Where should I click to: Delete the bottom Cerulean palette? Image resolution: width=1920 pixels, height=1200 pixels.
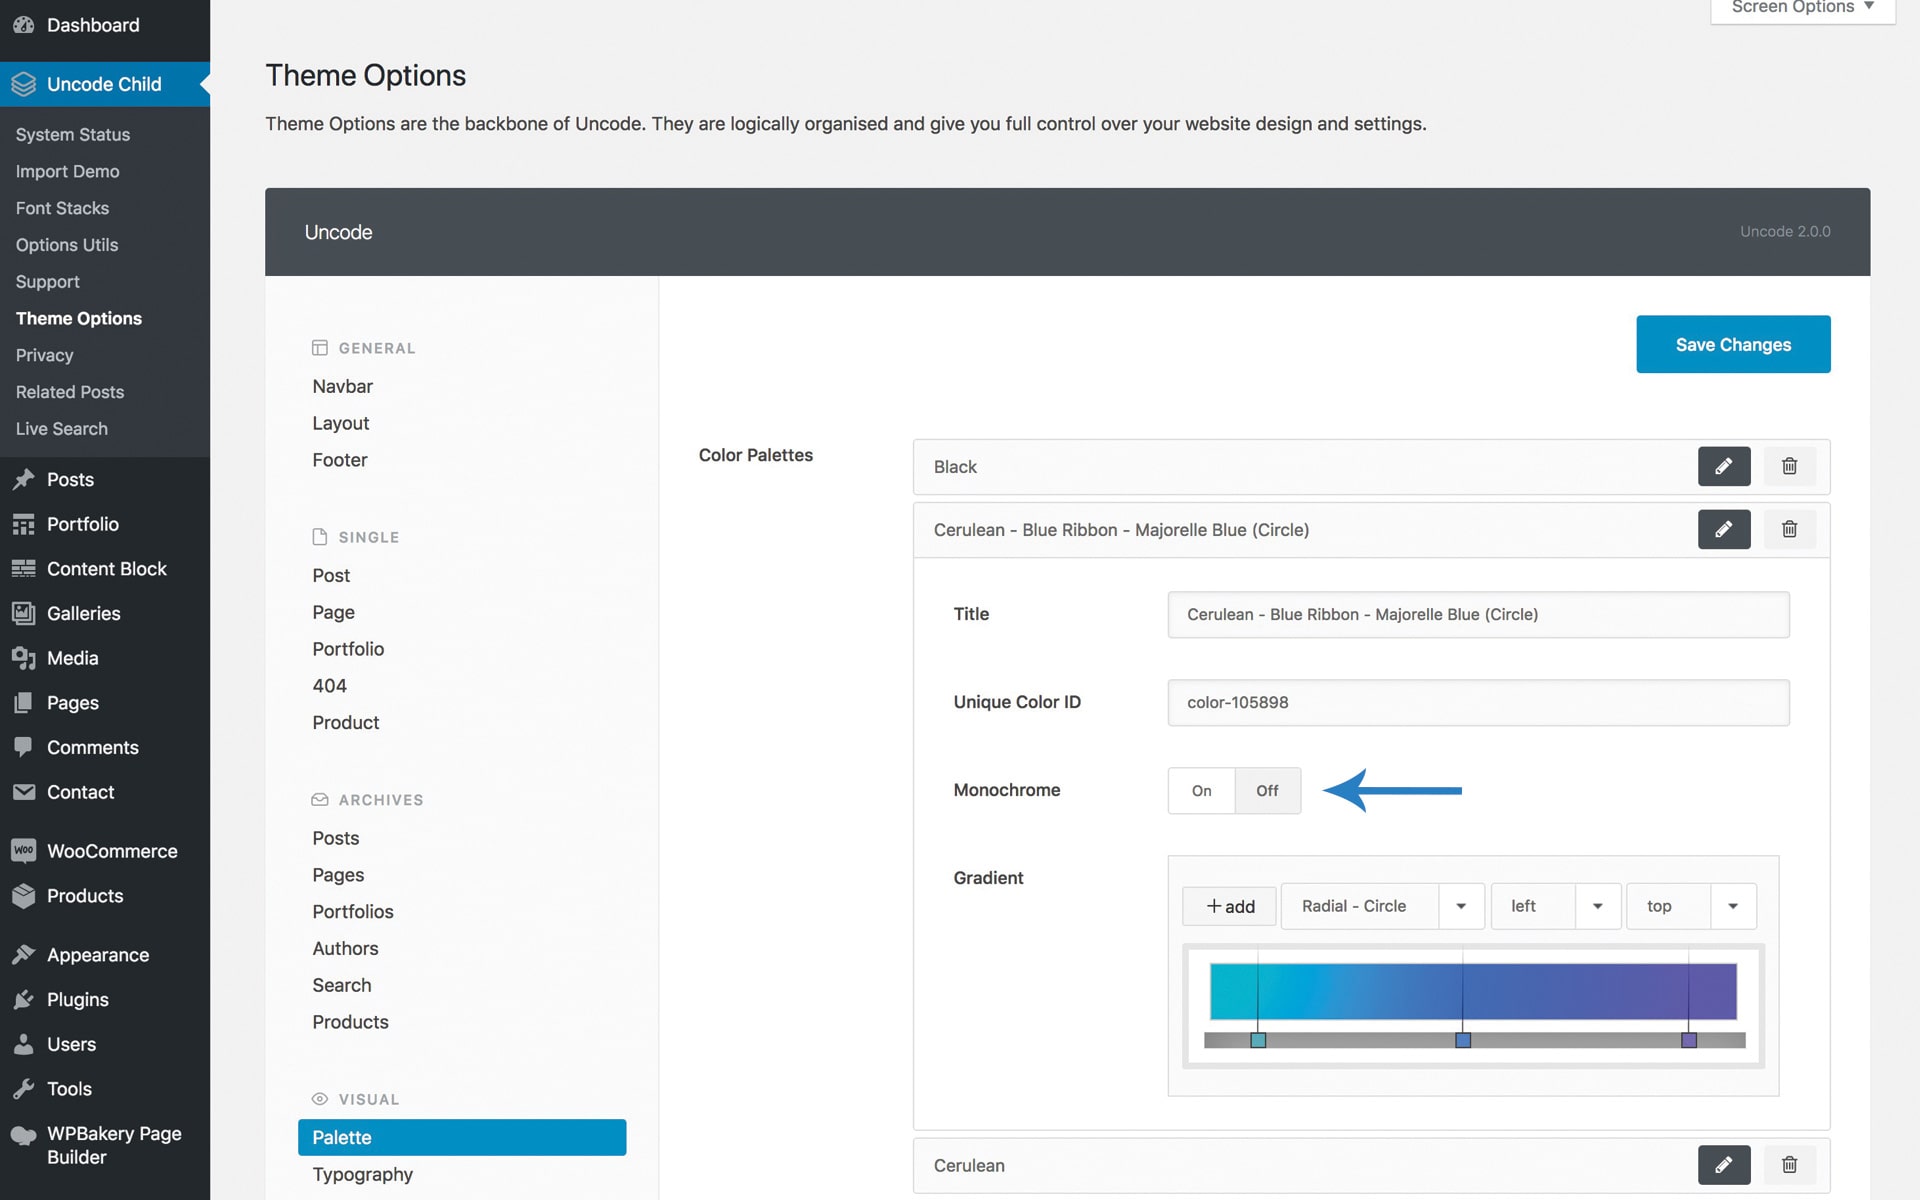tap(1789, 1165)
